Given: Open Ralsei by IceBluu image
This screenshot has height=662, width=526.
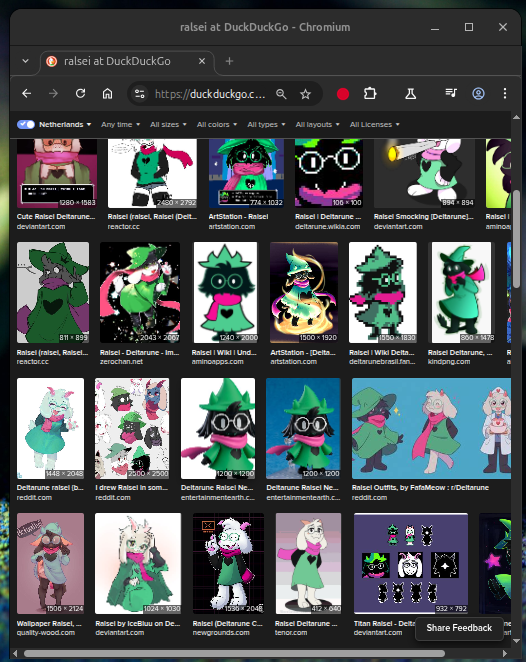Looking at the screenshot, I should (x=138, y=564).
